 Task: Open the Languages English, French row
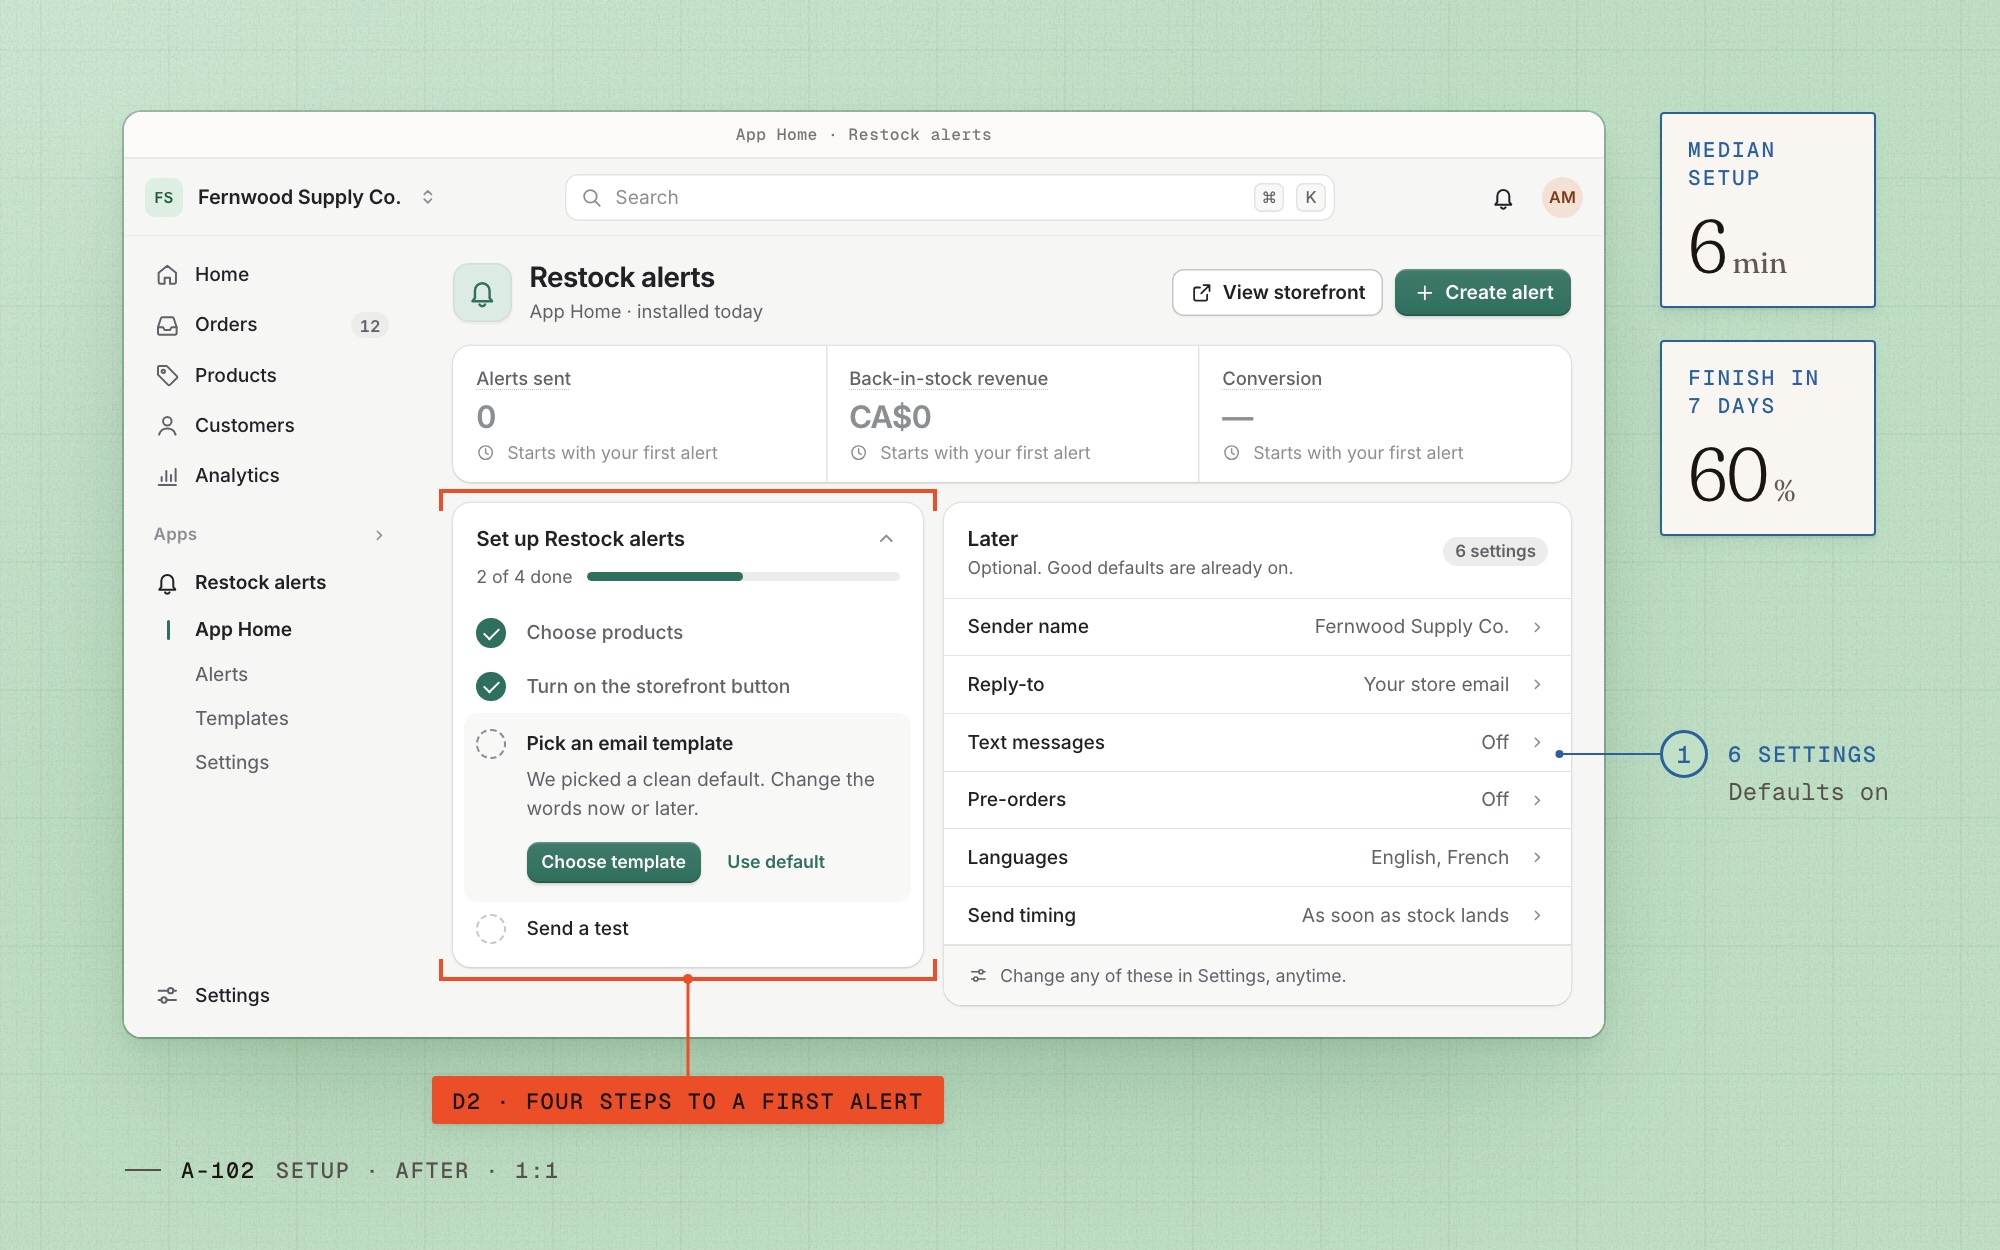pyautogui.click(x=1256, y=858)
